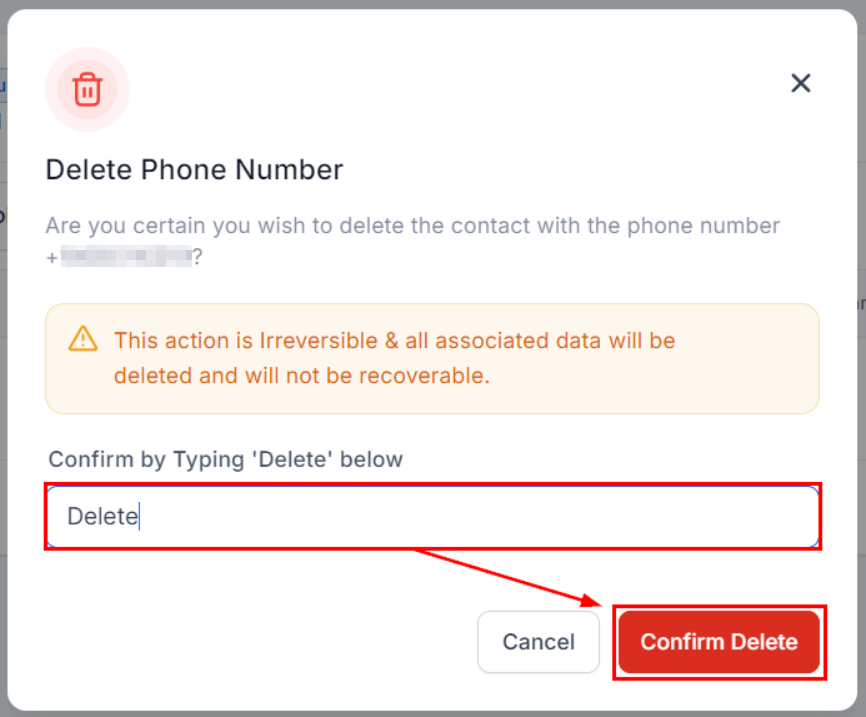Click the typed word 'Delete' in the input
This screenshot has width=866, height=717.
(101, 517)
